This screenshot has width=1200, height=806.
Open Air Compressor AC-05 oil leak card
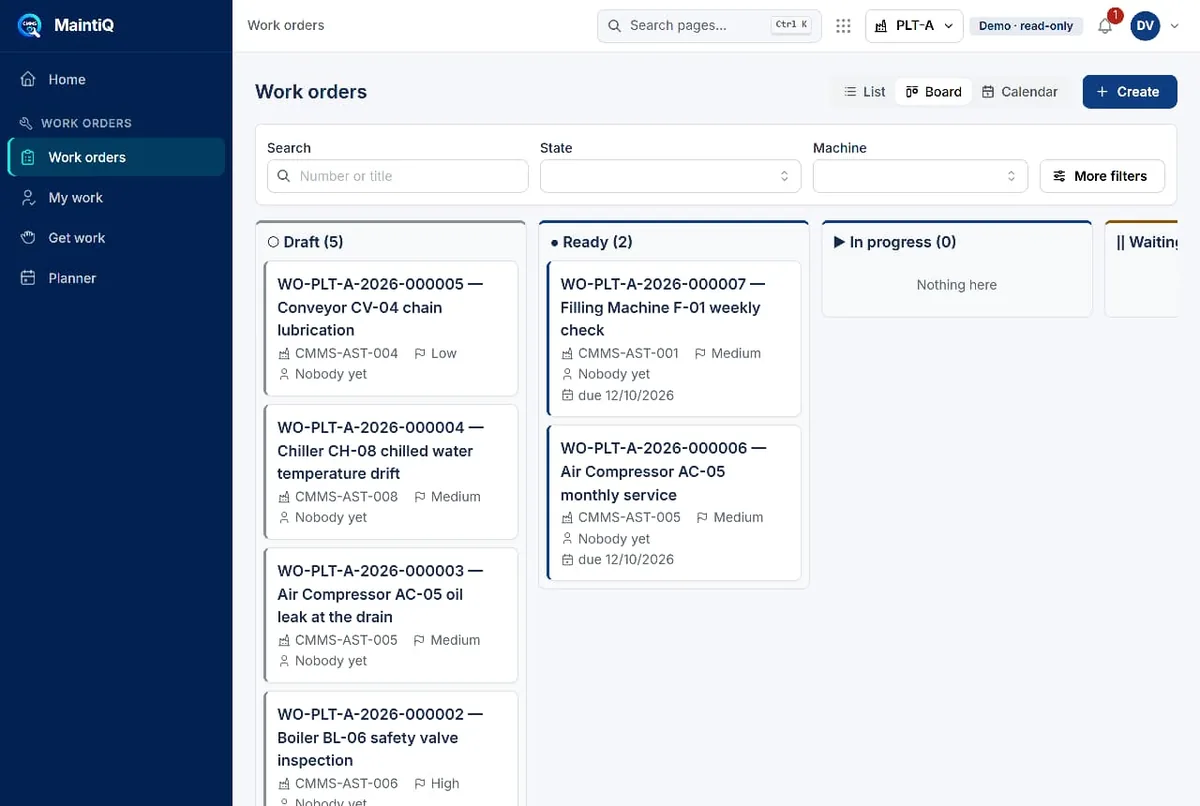coord(391,615)
